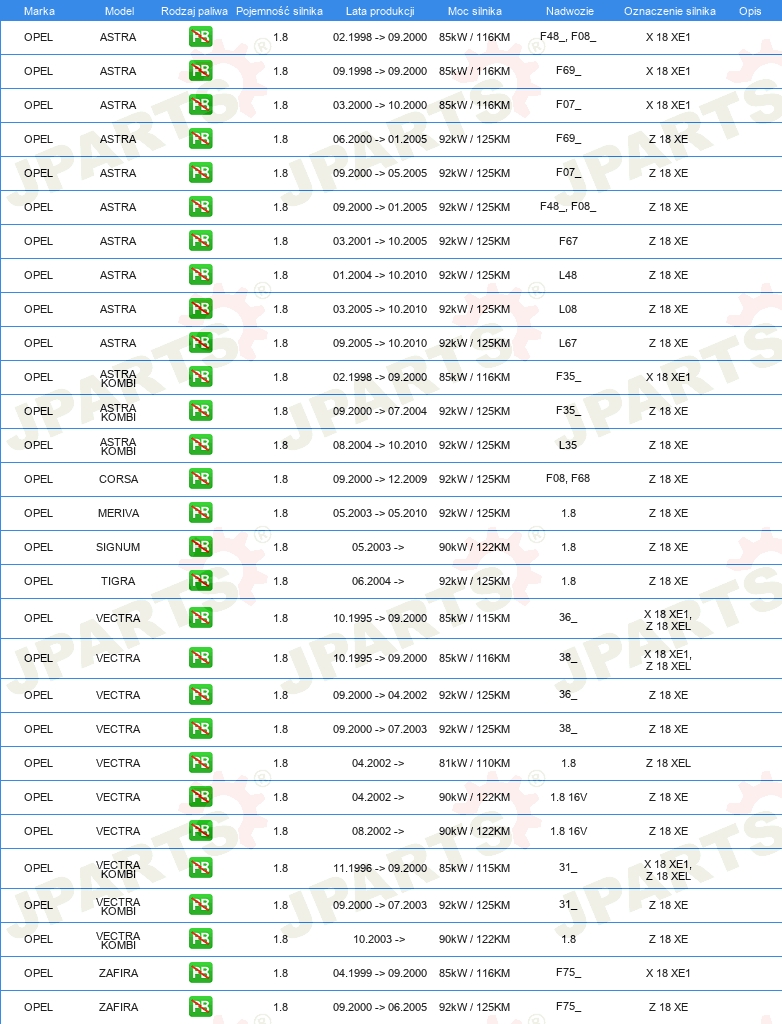The height and width of the screenshot is (1024, 782).
Task: Click the '01.2004 -> 10.2010' production date
Action: (x=380, y=275)
